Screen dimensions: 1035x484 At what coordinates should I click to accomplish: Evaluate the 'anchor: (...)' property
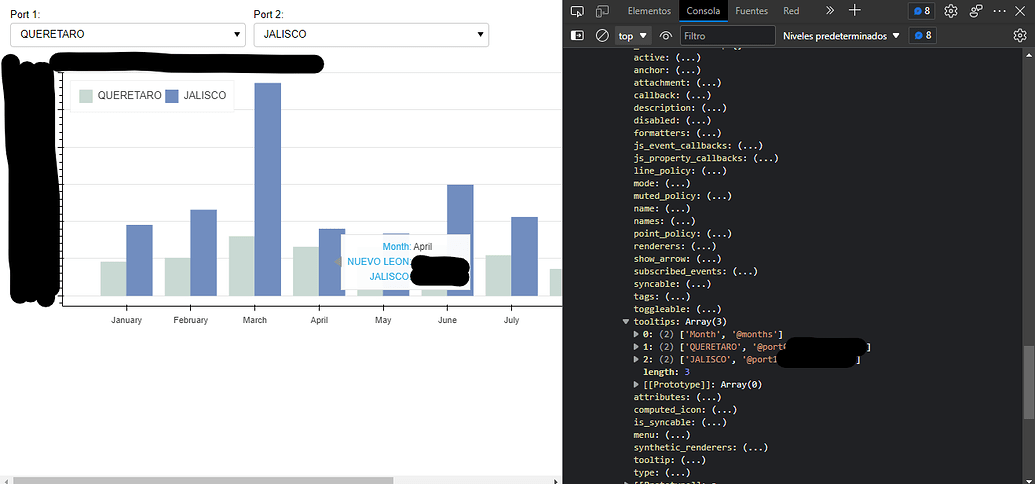pyautogui.click(x=667, y=70)
